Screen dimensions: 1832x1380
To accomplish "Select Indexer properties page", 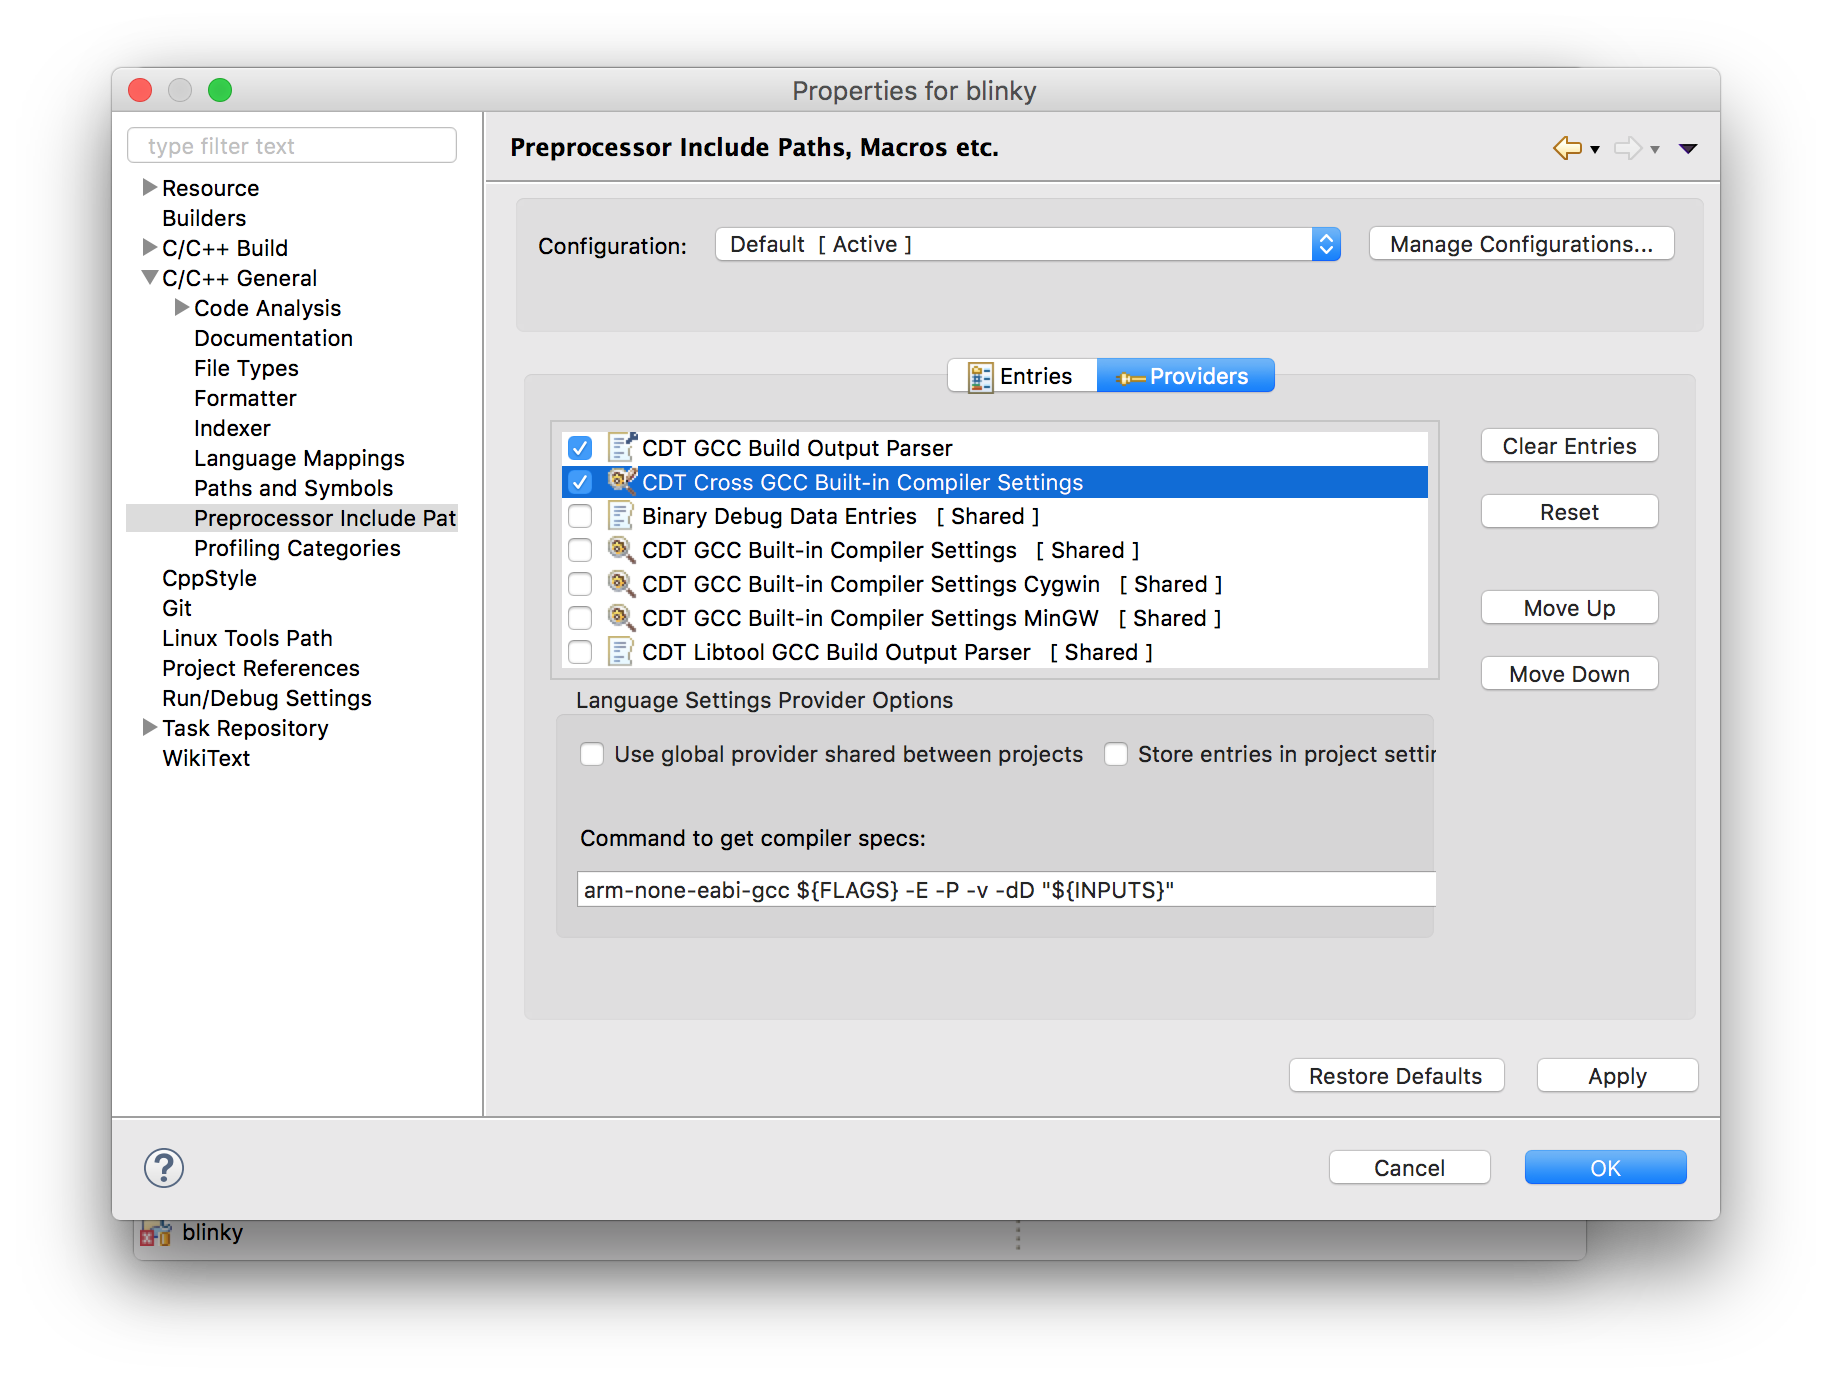I will click(232, 428).
